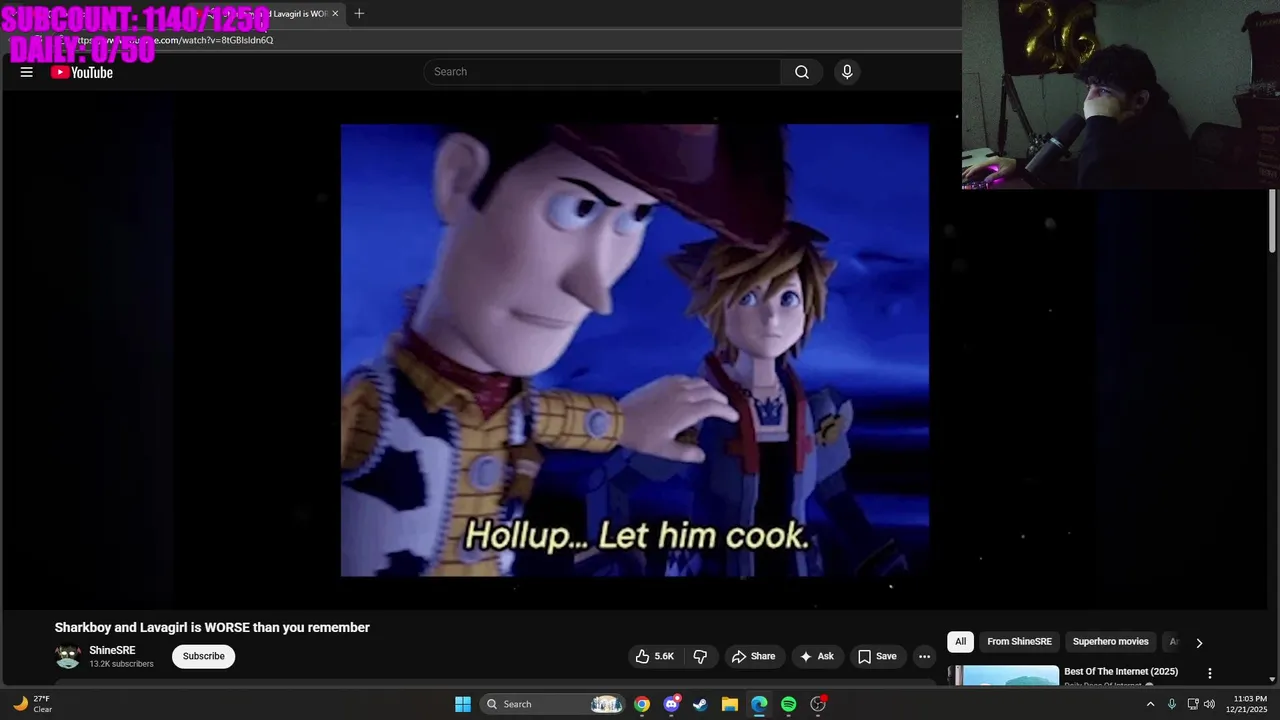Image resolution: width=1280 pixels, height=720 pixels.
Task: Click the magnifier search button
Action: point(802,72)
